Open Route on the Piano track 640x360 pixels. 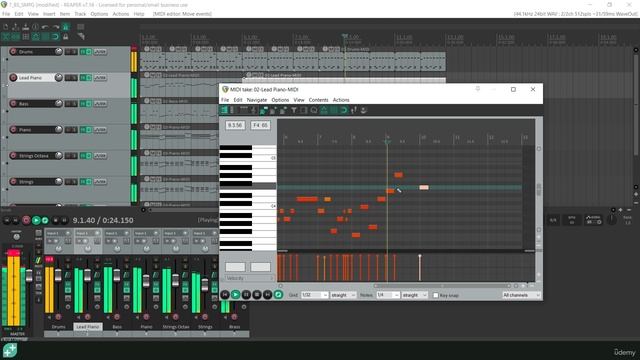[x=100, y=130]
